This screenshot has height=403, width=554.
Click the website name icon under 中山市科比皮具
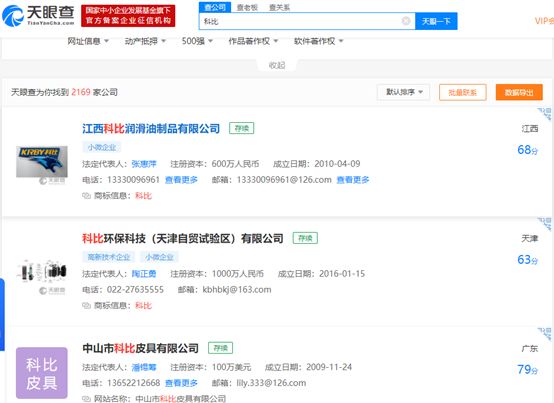(x=87, y=399)
